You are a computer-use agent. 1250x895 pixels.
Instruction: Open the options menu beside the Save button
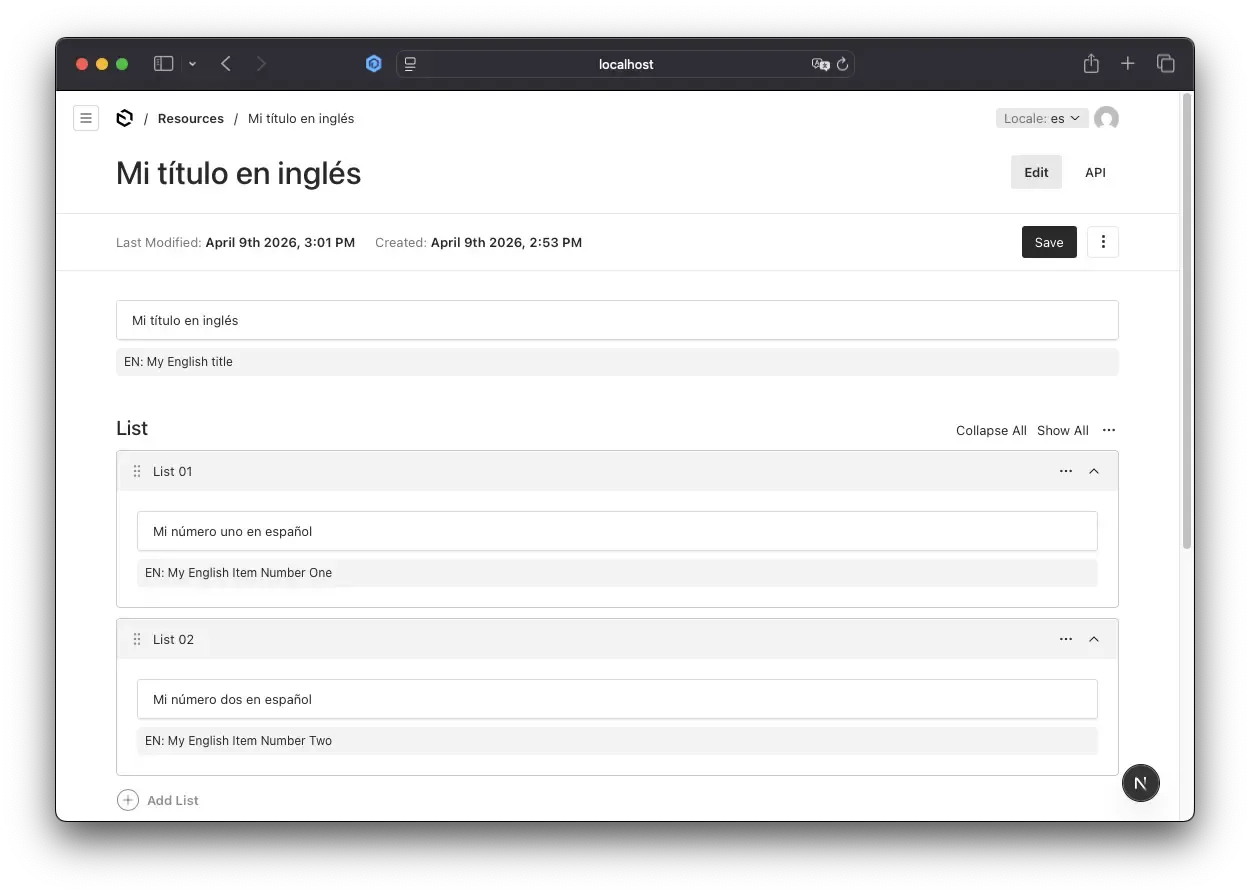coord(1102,242)
